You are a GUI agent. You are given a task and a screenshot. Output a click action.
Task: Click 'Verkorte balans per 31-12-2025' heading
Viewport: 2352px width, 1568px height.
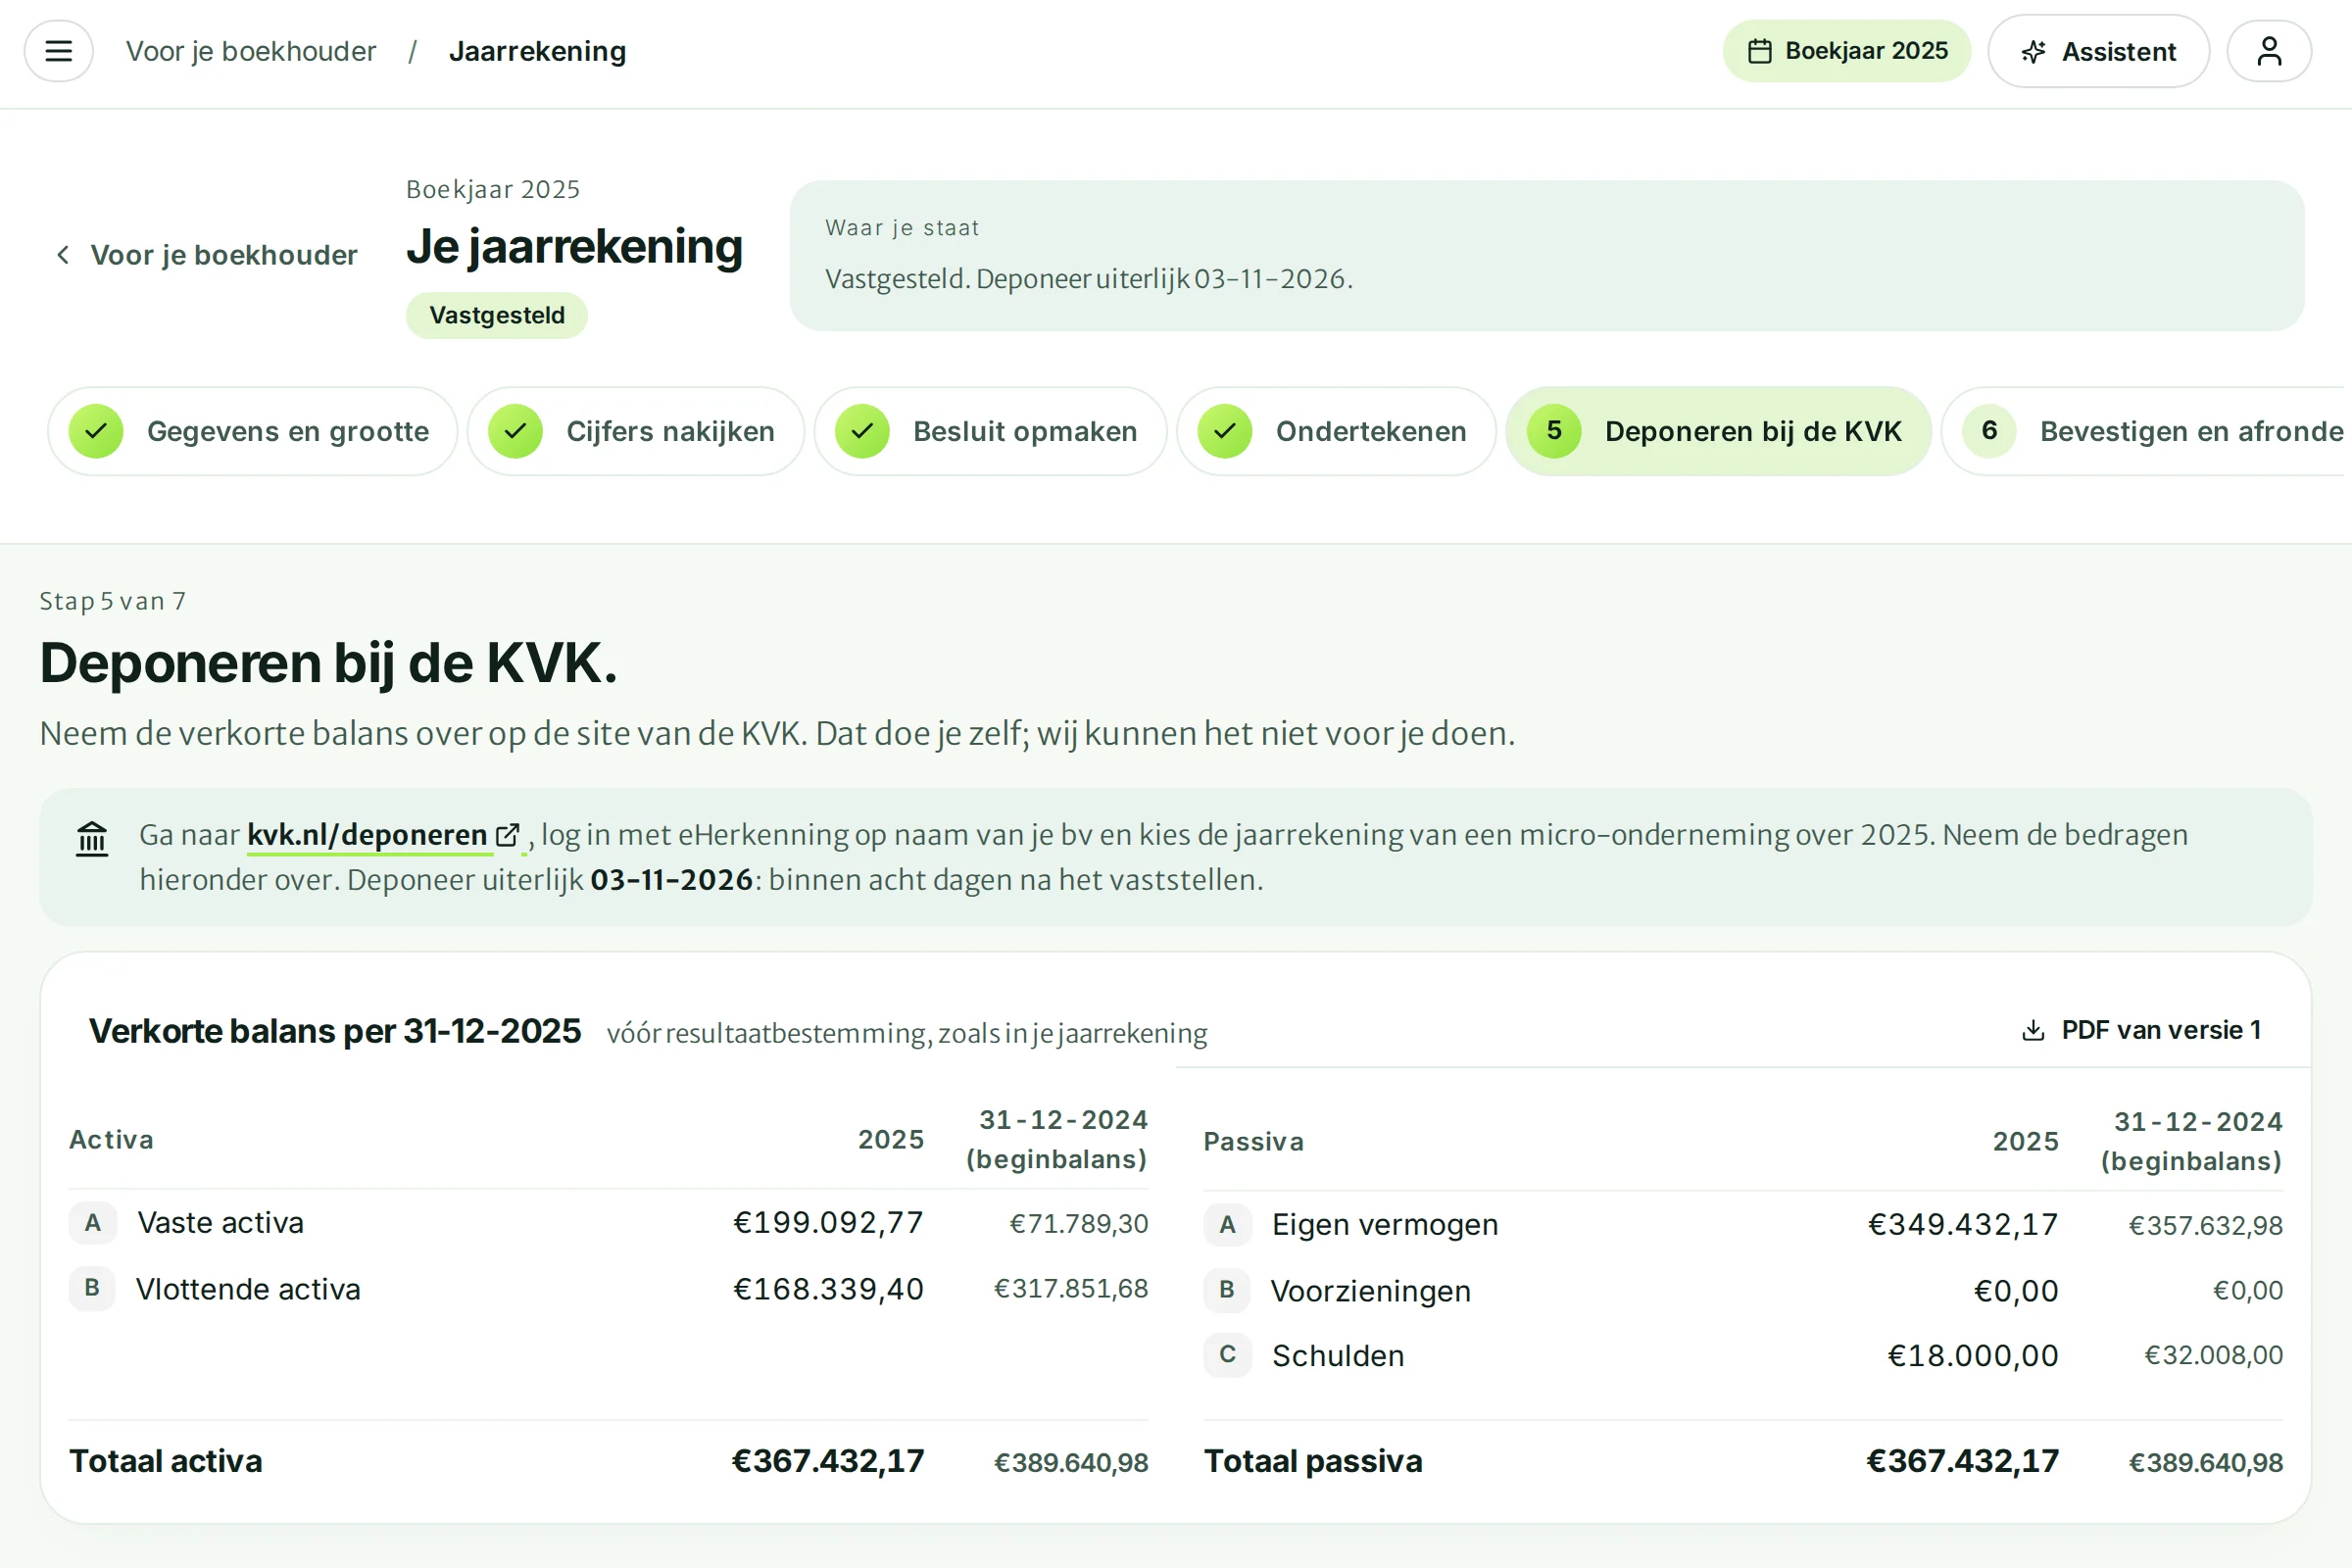point(335,1031)
